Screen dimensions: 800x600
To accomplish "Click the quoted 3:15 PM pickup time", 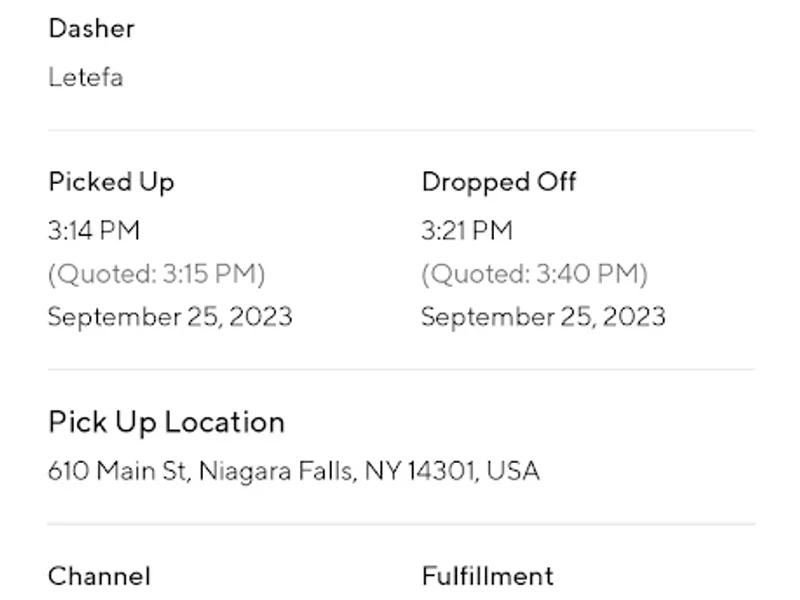I will tap(156, 273).
